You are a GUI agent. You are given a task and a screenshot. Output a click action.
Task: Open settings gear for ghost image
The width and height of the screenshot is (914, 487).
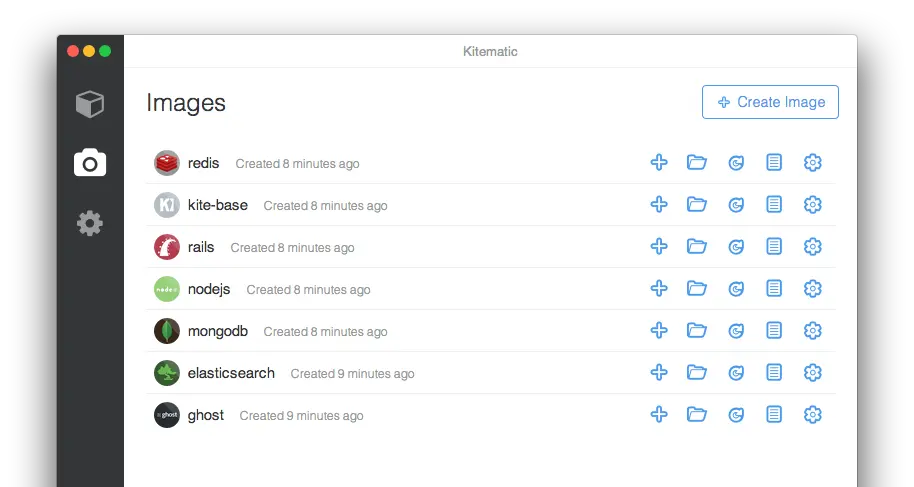coord(813,415)
